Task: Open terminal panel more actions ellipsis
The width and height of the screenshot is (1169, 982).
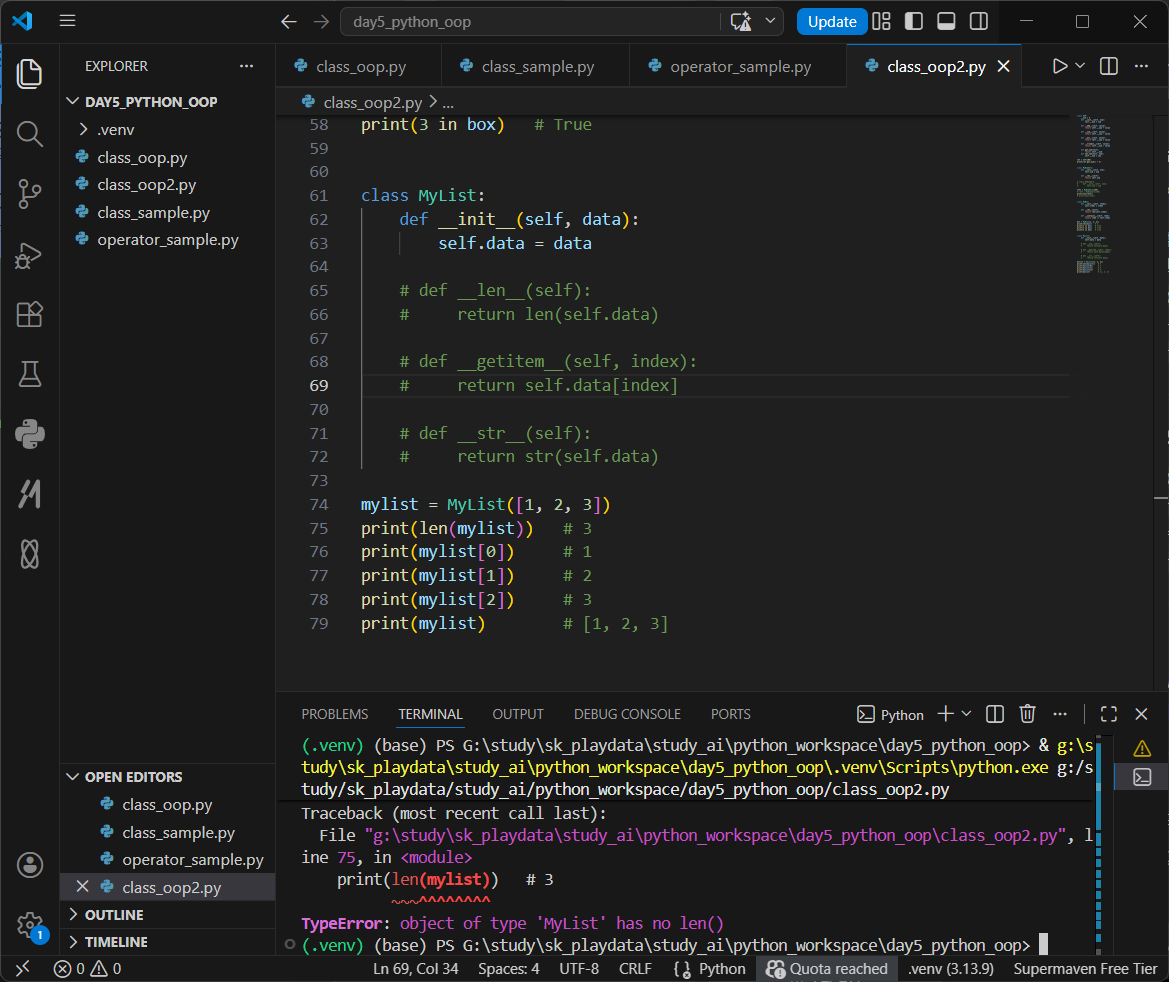Action: 1060,714
